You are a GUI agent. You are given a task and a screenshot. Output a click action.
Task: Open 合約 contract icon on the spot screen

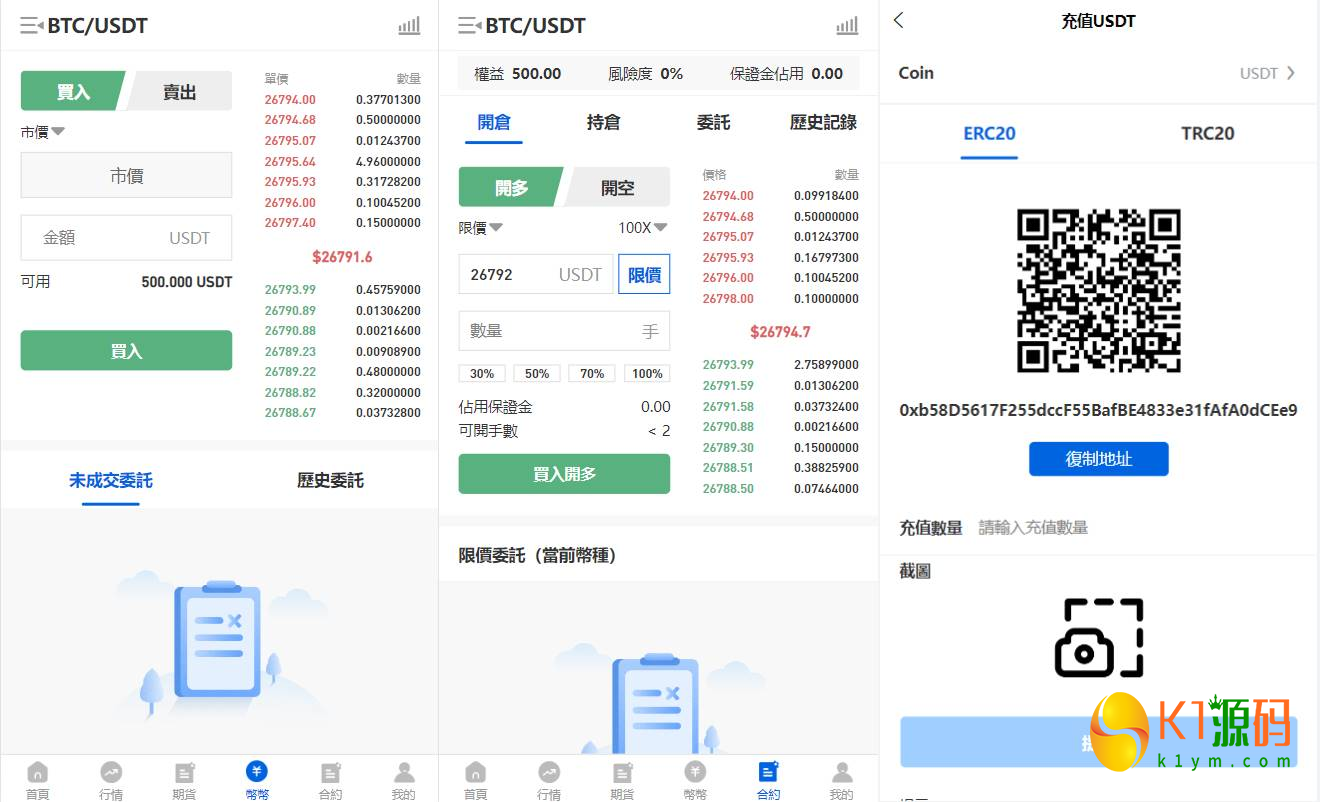point(330,773)
